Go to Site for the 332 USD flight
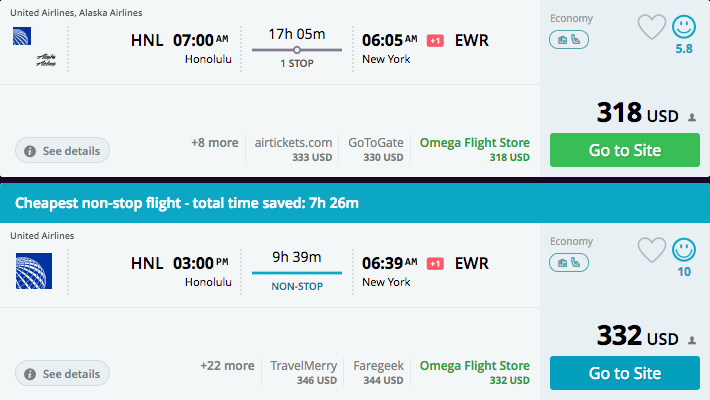 [624, 373]
